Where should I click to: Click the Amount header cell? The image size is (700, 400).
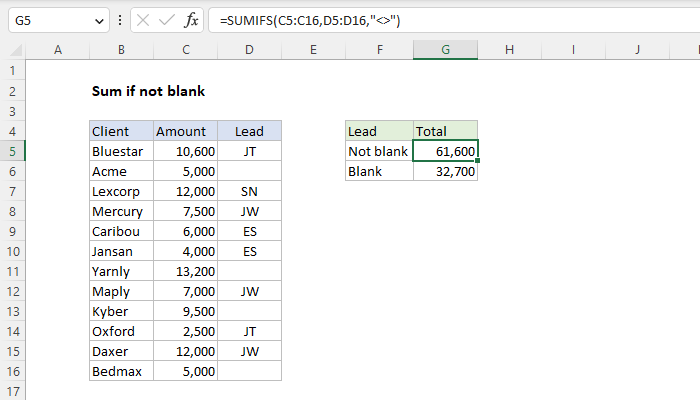coord(186,131)
